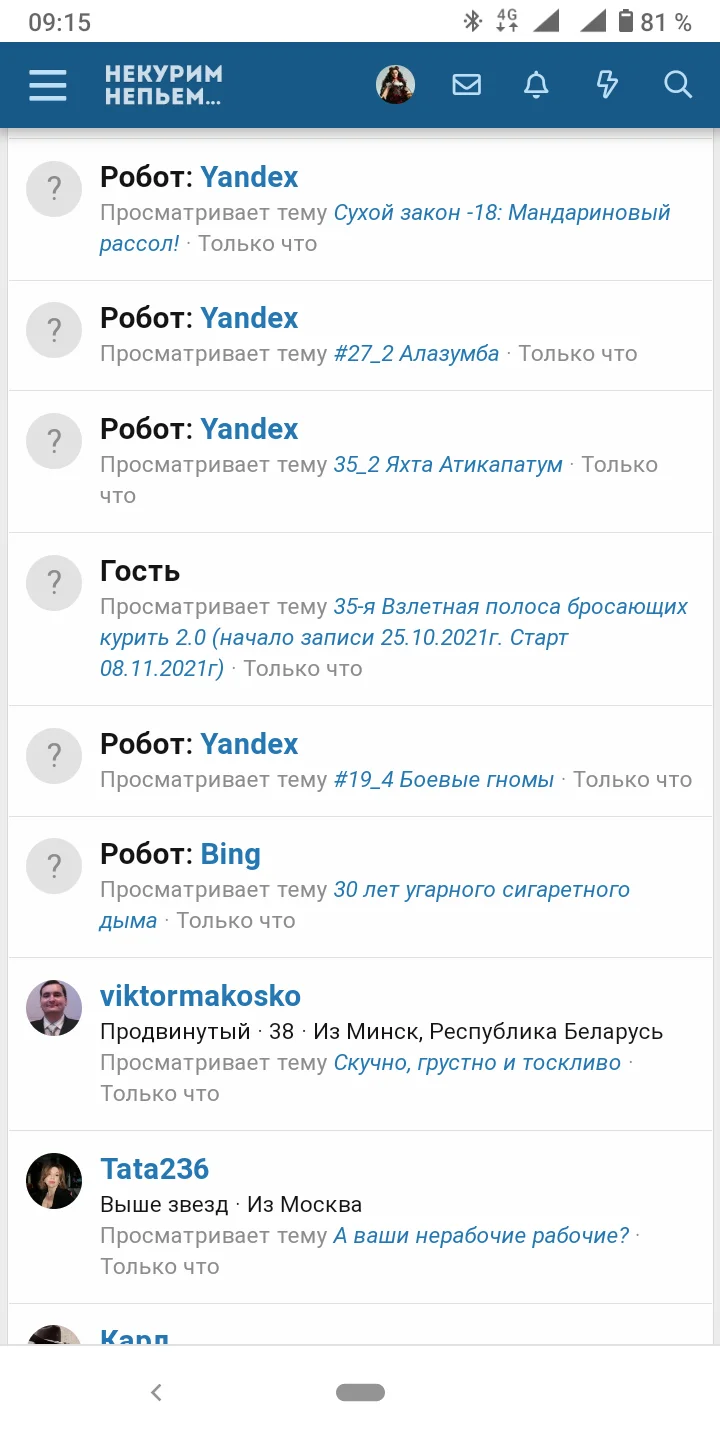Open the topic 30 лет угарного сигаретного дыма
This screenshot has width=720, height=1440.
coord(481,890)
